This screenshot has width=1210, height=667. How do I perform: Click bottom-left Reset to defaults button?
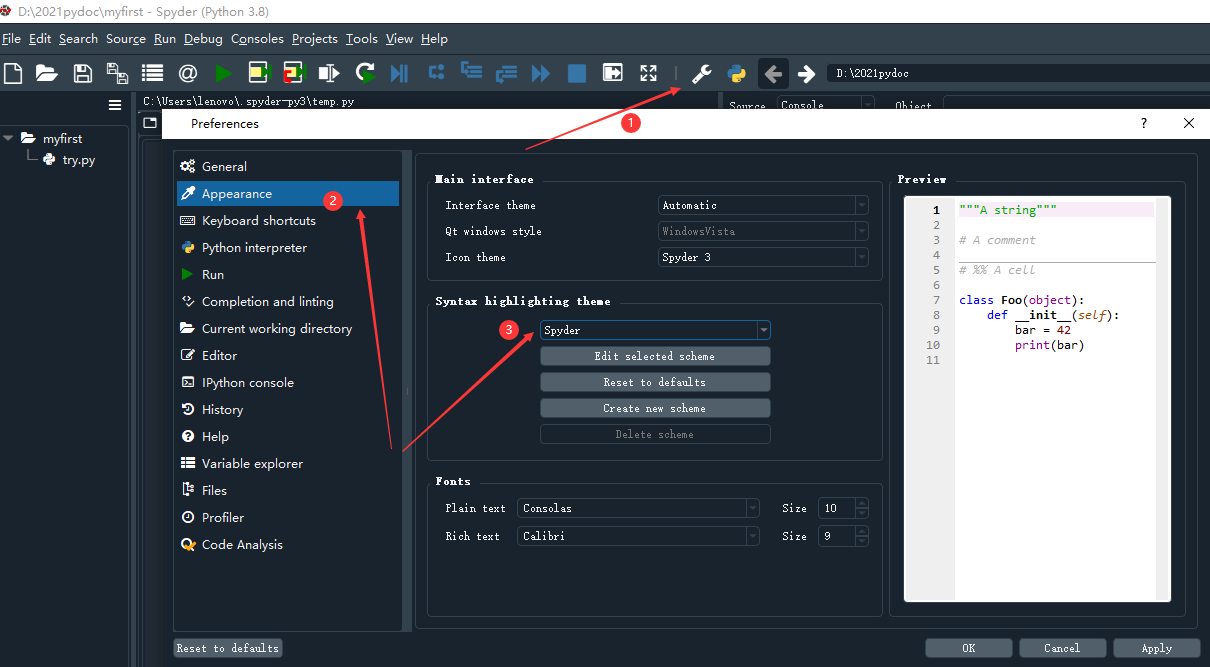227,648
